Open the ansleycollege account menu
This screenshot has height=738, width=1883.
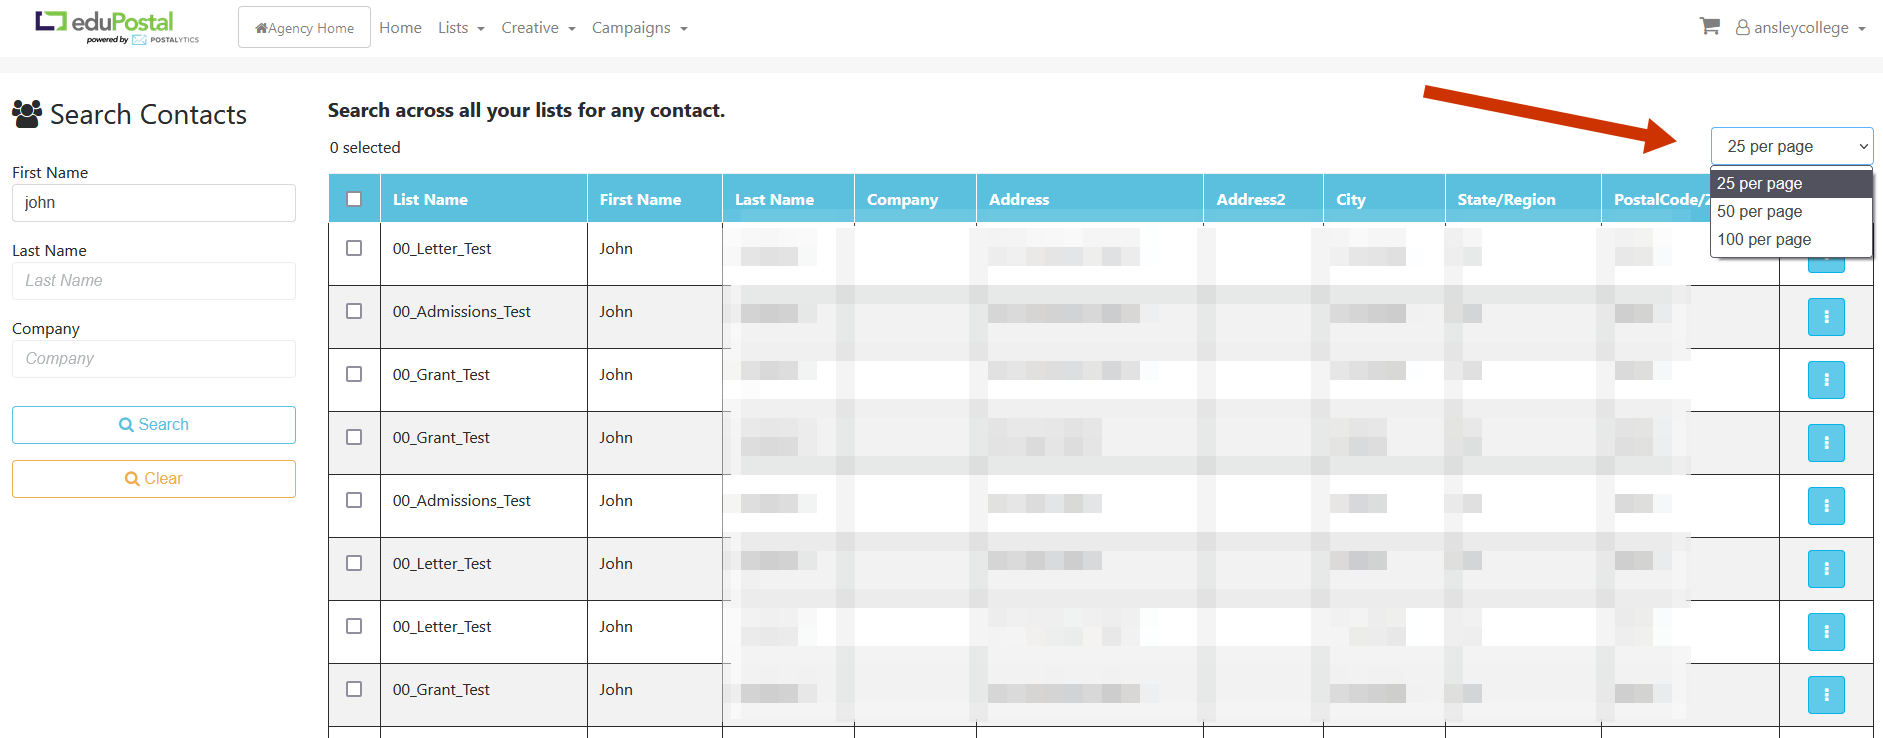click(x=1800, y=28)
